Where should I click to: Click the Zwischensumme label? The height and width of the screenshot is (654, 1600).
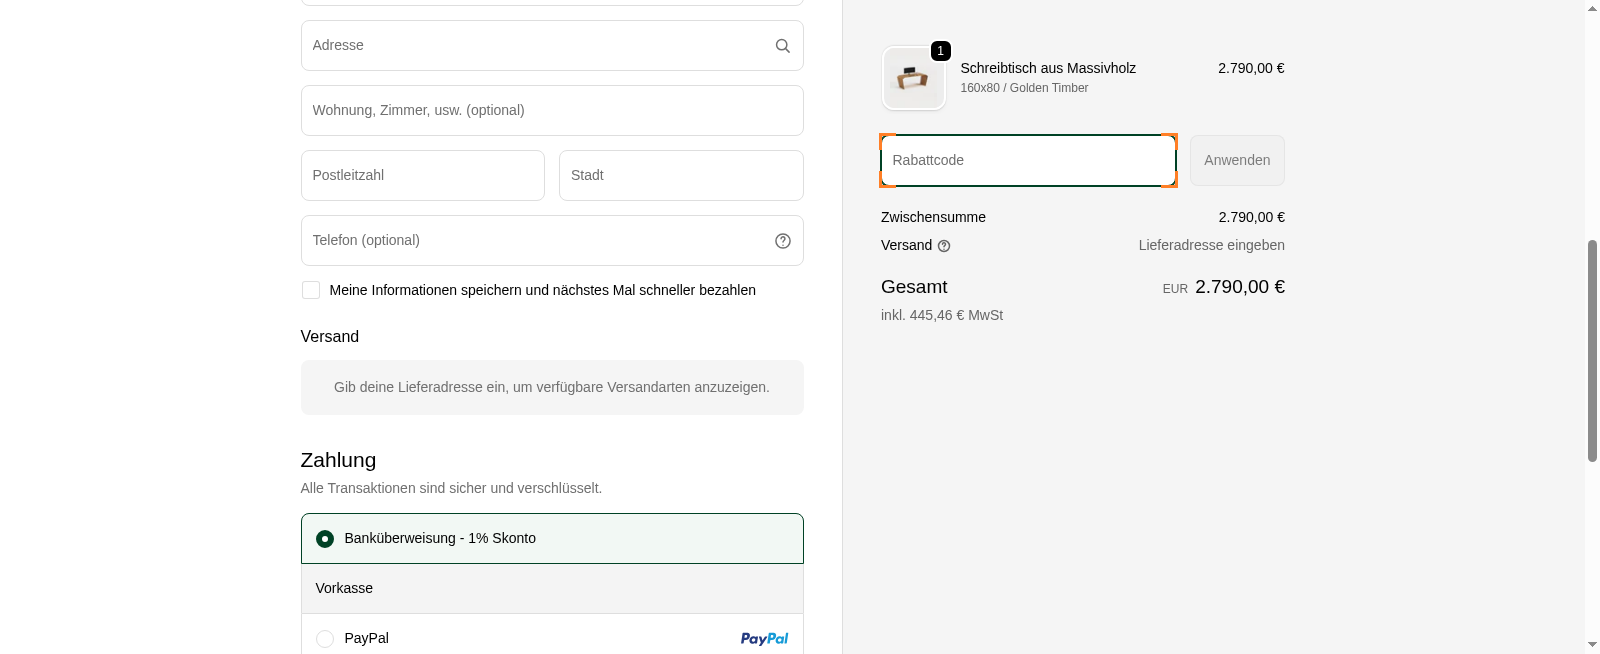(933, 217)
